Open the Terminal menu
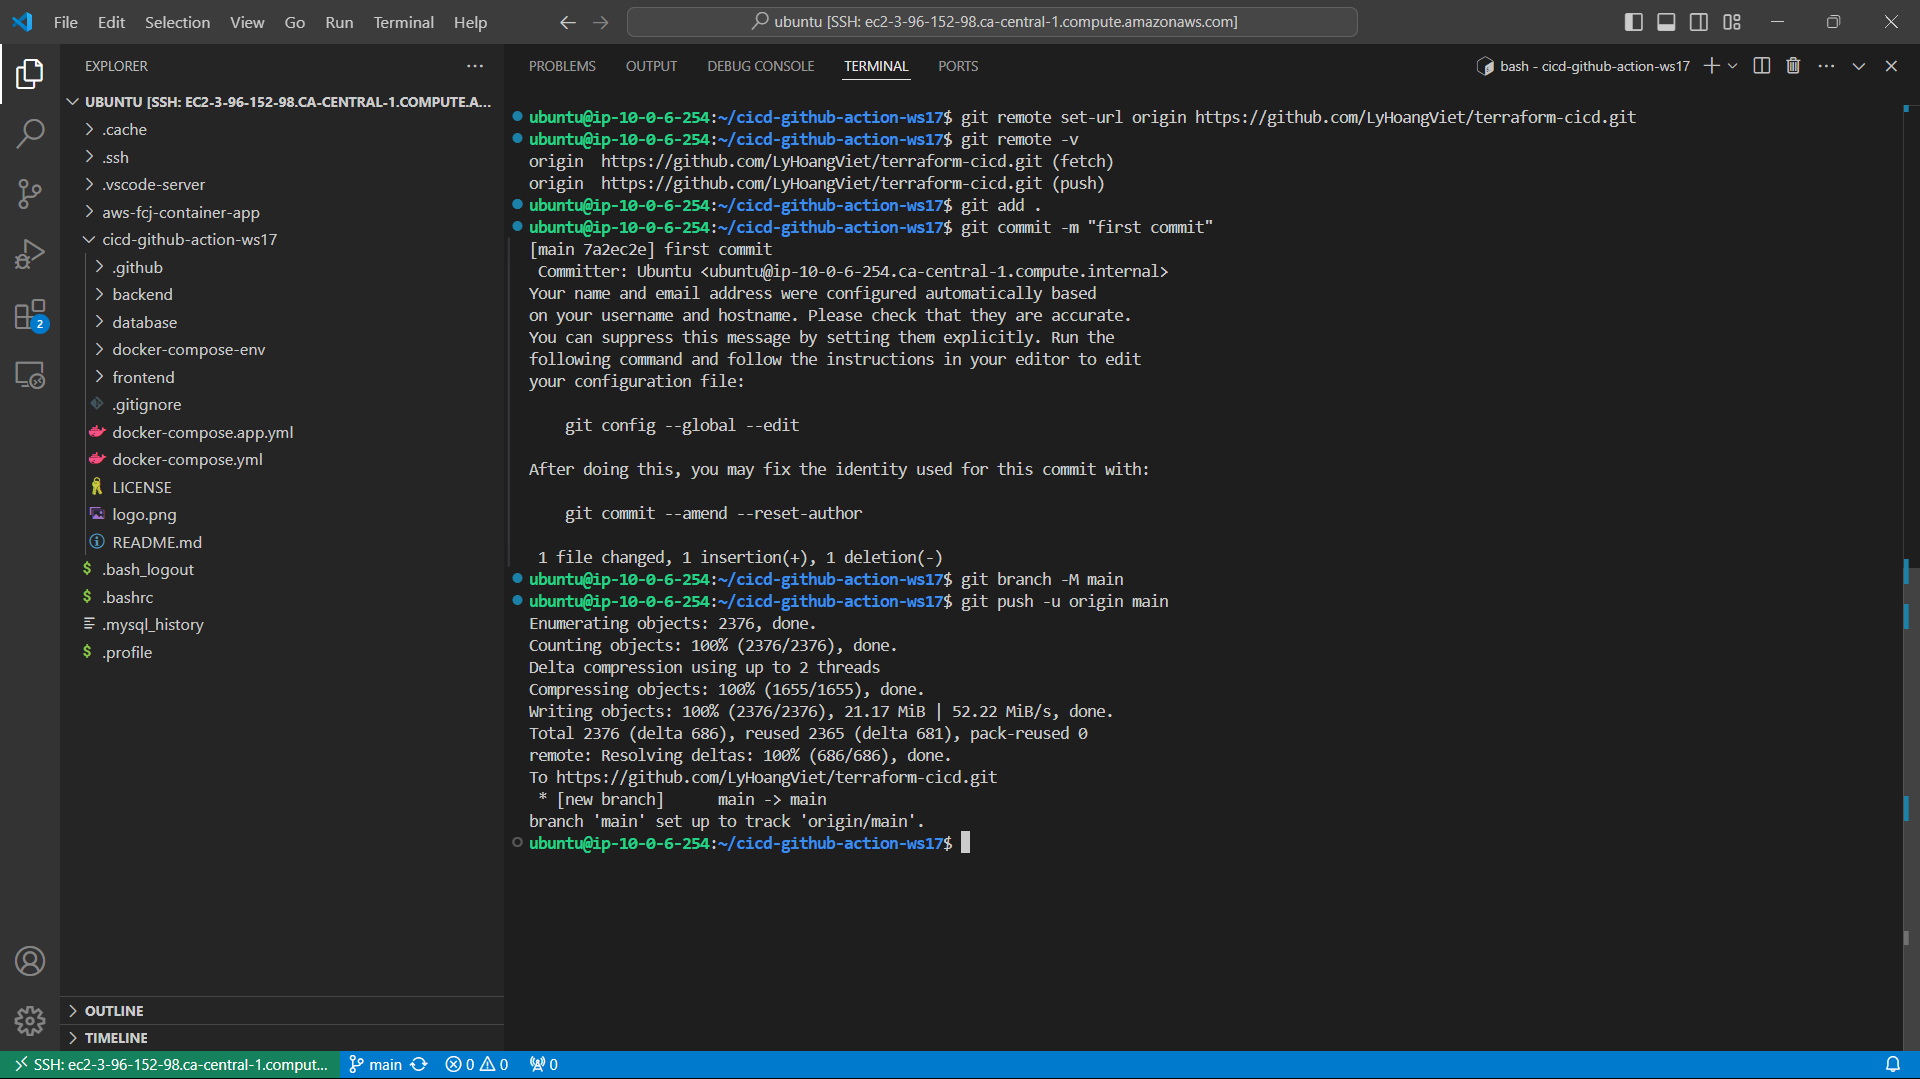Screen dimensions: 1920x1079 (x=403, y=22)
